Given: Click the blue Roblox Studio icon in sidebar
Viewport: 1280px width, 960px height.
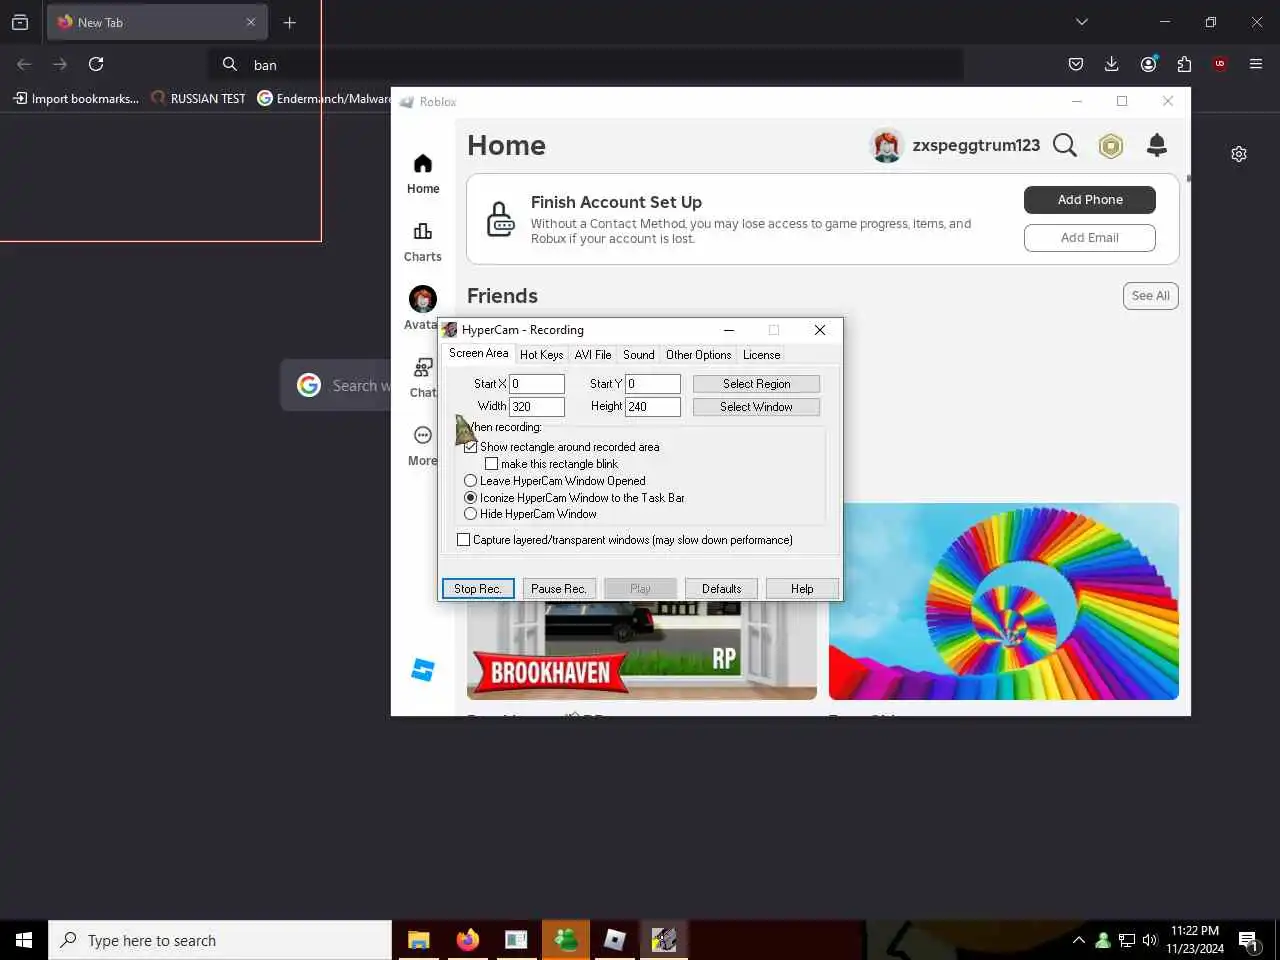Looking at the screenshot, I should coord(423,670).
